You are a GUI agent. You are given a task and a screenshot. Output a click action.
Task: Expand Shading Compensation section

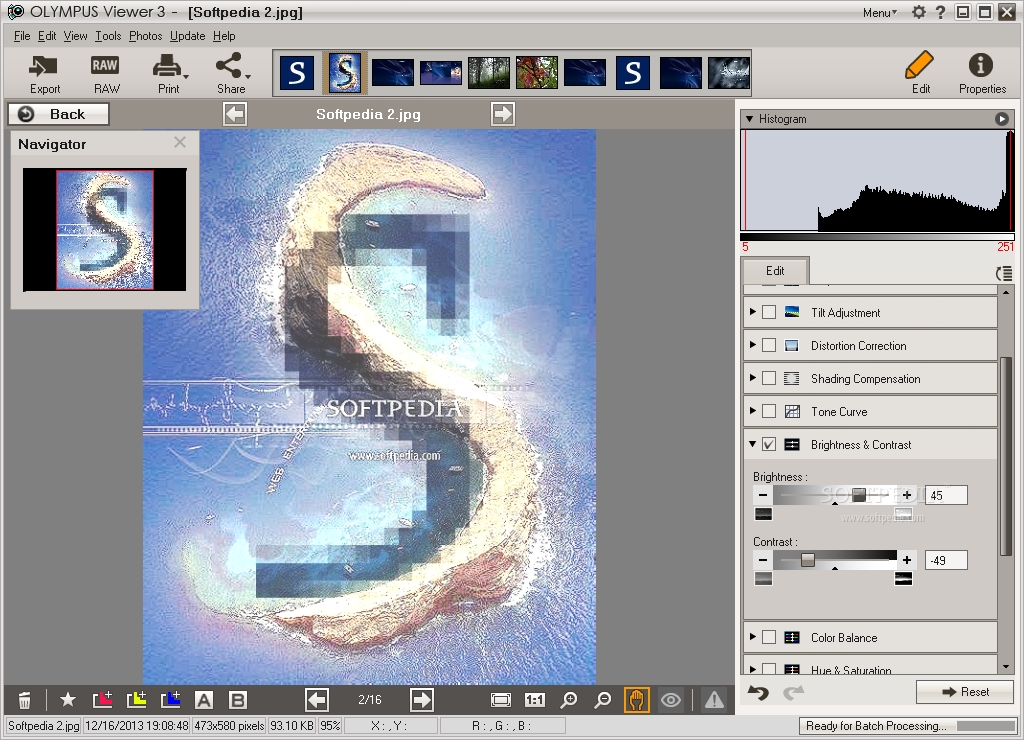pyautogui.click(x=752, y=378)
